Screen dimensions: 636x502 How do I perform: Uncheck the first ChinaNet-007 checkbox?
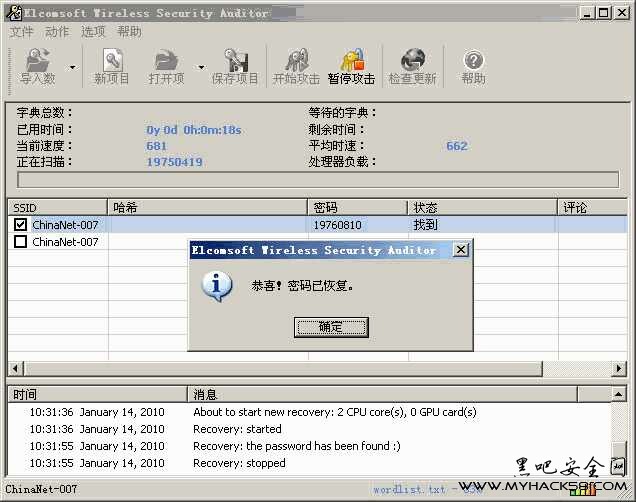pos(20,225)
